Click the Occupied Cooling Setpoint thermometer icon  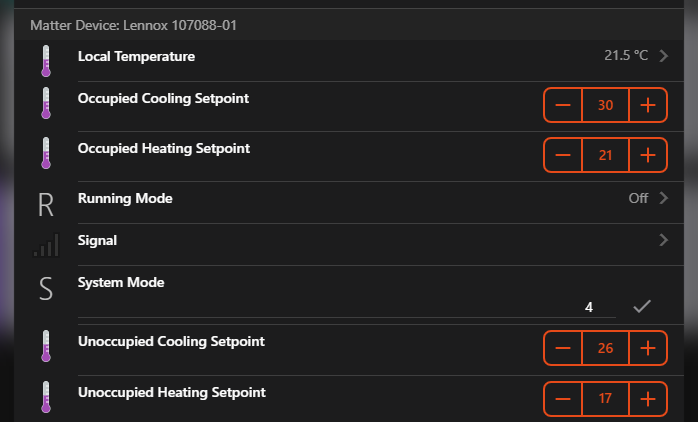point(45,104)
